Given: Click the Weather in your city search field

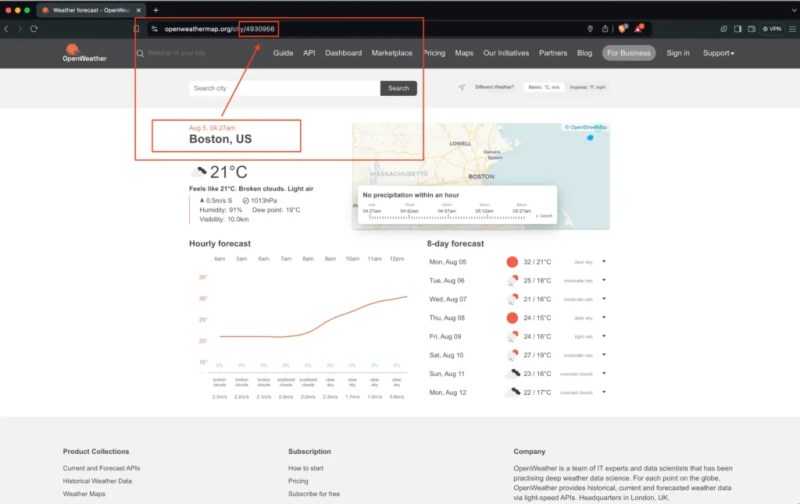Looking at the screenshot, I should pos(176,53).
